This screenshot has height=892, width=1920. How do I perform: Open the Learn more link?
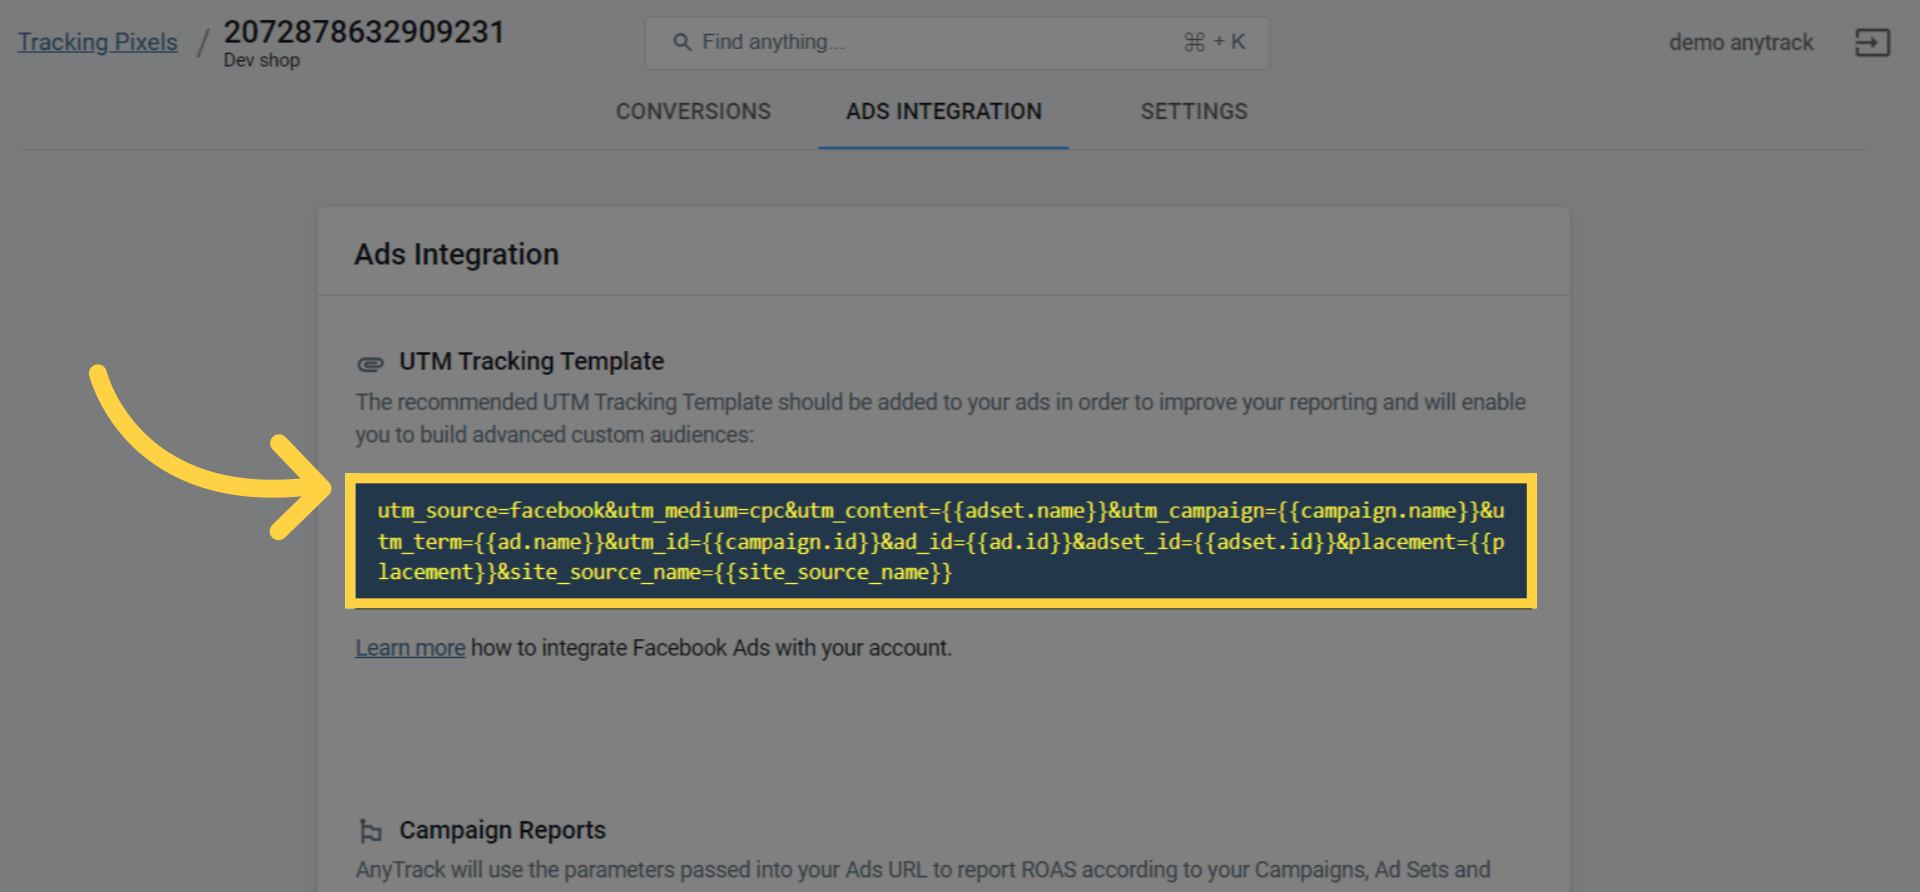(x=410, y=648)
